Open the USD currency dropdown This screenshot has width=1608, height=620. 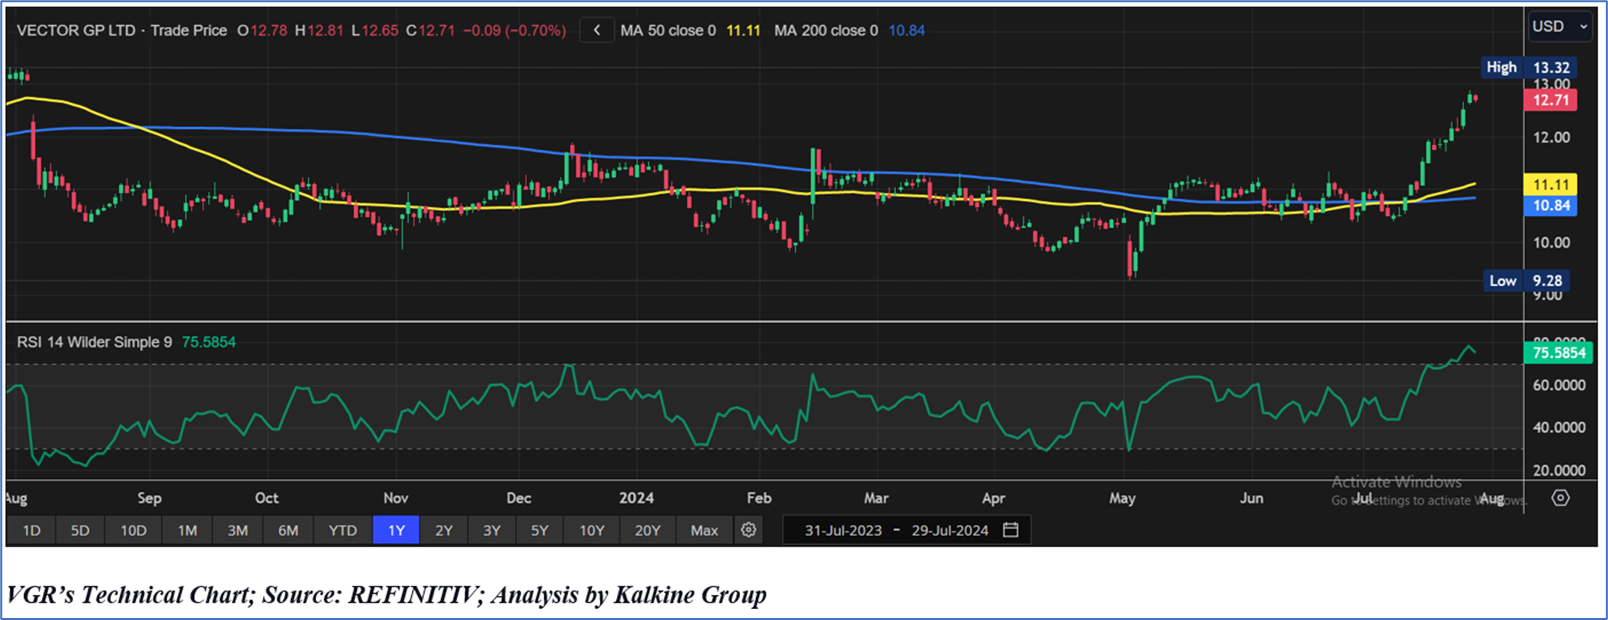point(1560,26)
